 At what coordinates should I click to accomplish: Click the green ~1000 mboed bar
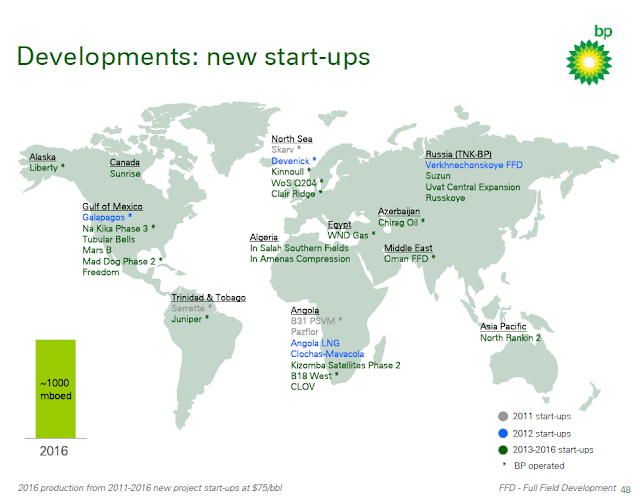tap(56, 389)
